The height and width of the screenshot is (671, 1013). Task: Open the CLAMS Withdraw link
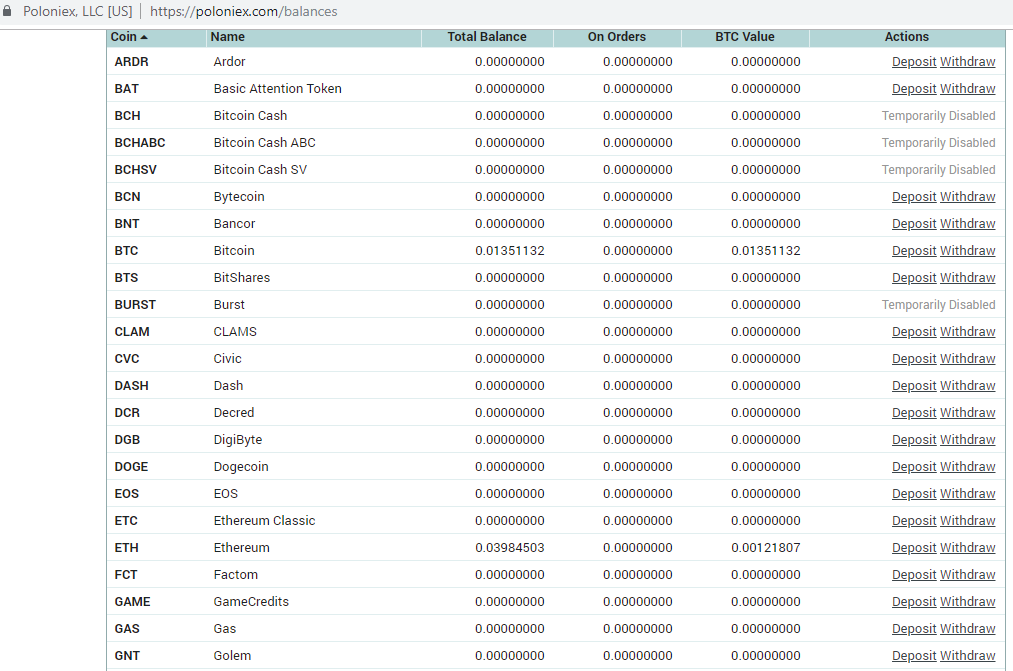(x=967, y=332)
